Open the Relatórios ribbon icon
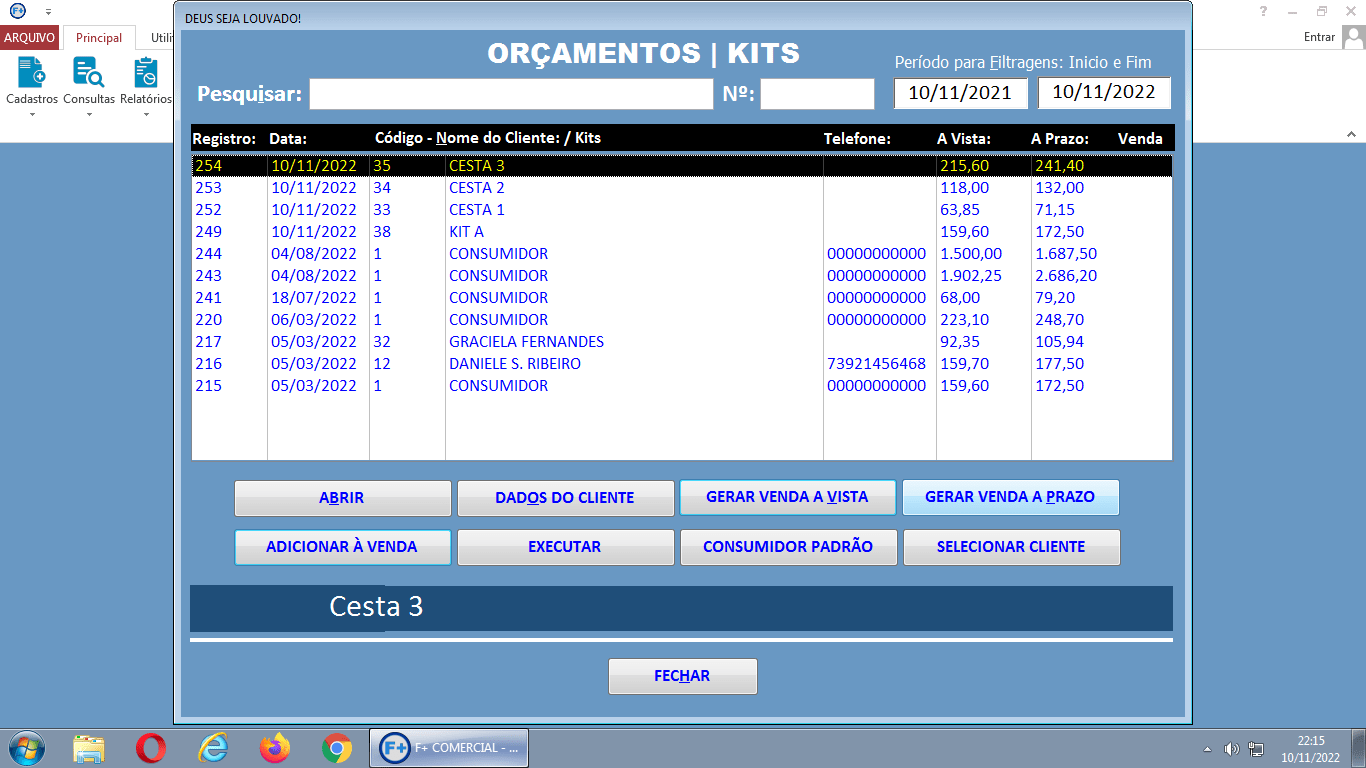1366x768 pixels. (x=146, y=73)
